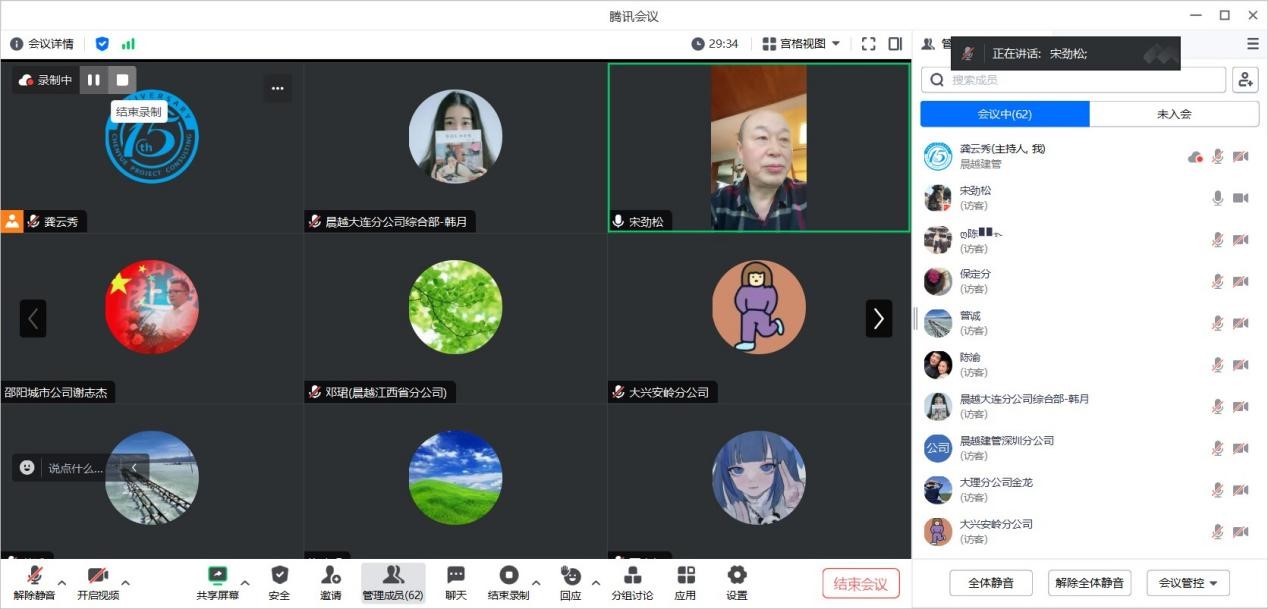
Task: Pause the recording in progress
Action: tap(94, 80)
